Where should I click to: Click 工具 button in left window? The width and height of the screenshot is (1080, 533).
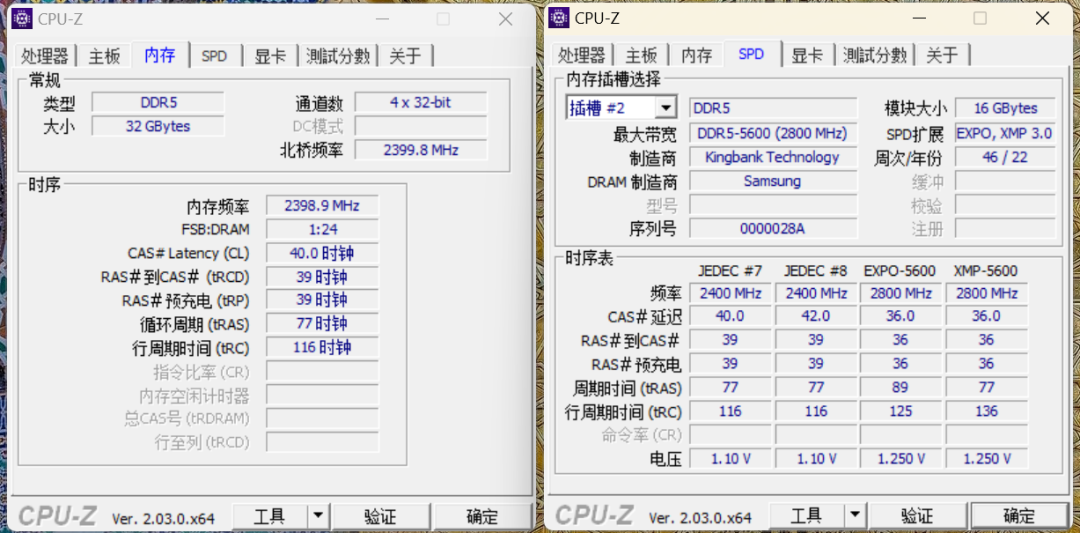coord(269,516)
